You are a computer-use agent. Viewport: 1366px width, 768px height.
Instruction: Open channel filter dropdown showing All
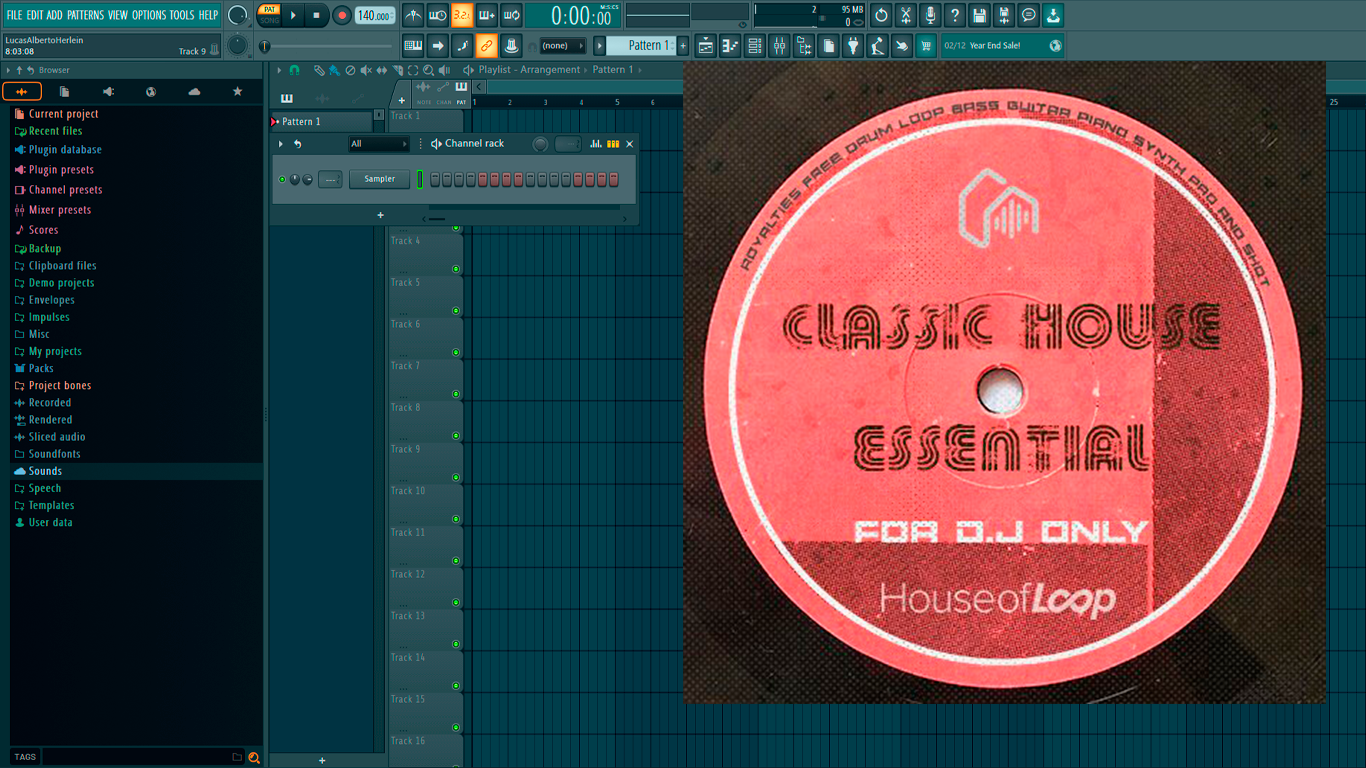(379, 144)
